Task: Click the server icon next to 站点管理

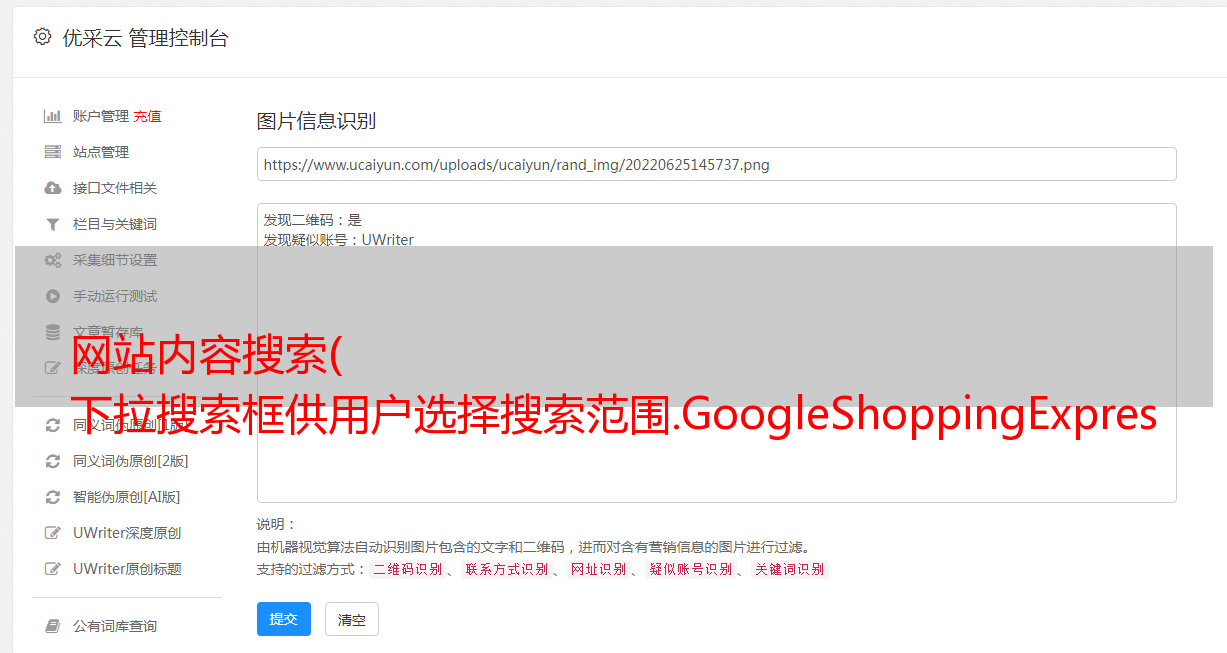Action: [x=53, y=152]
